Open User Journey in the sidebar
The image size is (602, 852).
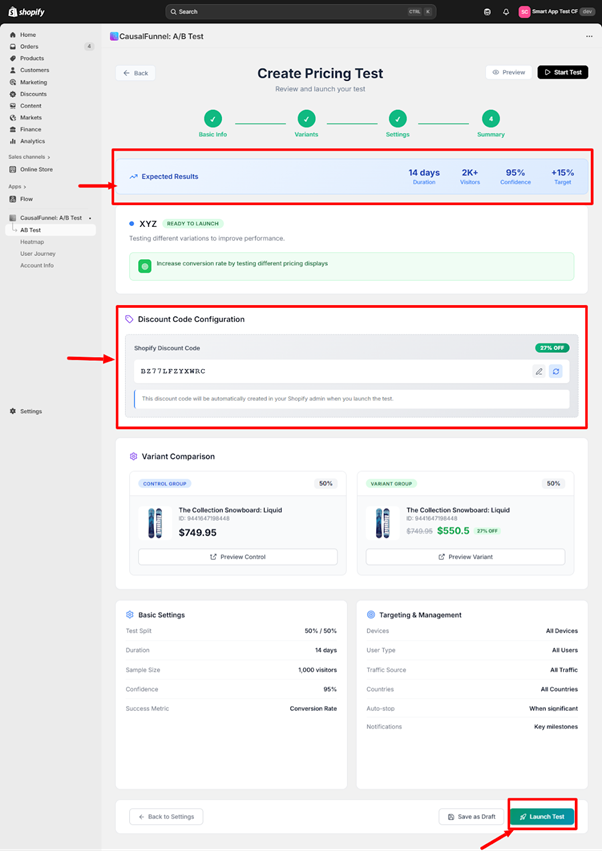point(37,253)
